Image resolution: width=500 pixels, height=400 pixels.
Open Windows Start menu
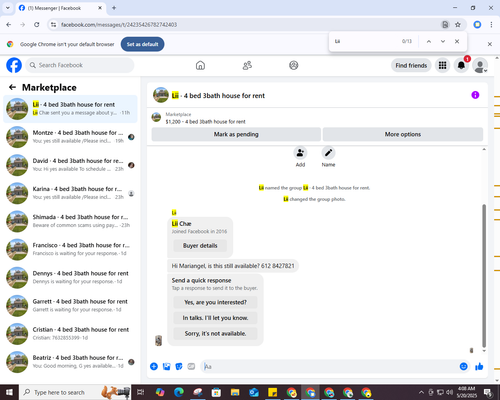[9, 392]
